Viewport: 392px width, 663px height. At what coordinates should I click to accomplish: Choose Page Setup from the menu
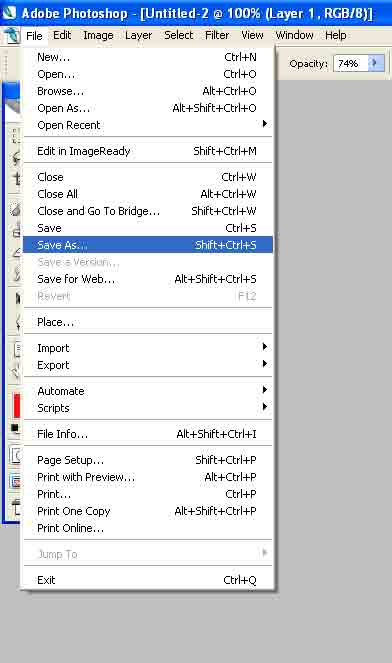pos(148,460)
